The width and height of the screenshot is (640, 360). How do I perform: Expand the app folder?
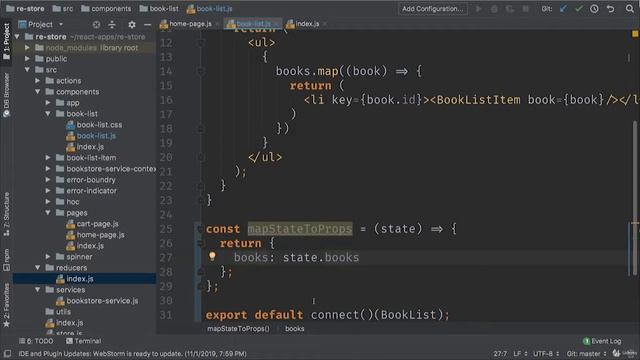(x=48, y=103)
